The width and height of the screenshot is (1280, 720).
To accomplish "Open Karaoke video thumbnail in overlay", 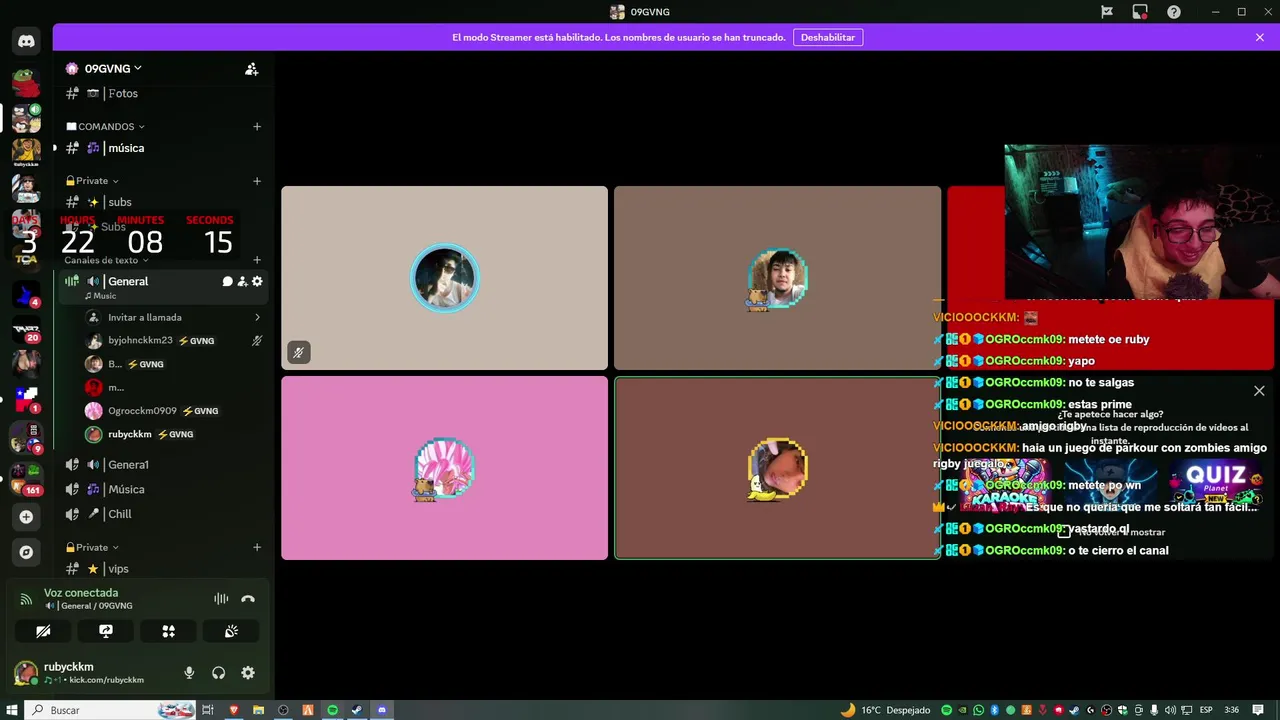I will (1003, 486).
